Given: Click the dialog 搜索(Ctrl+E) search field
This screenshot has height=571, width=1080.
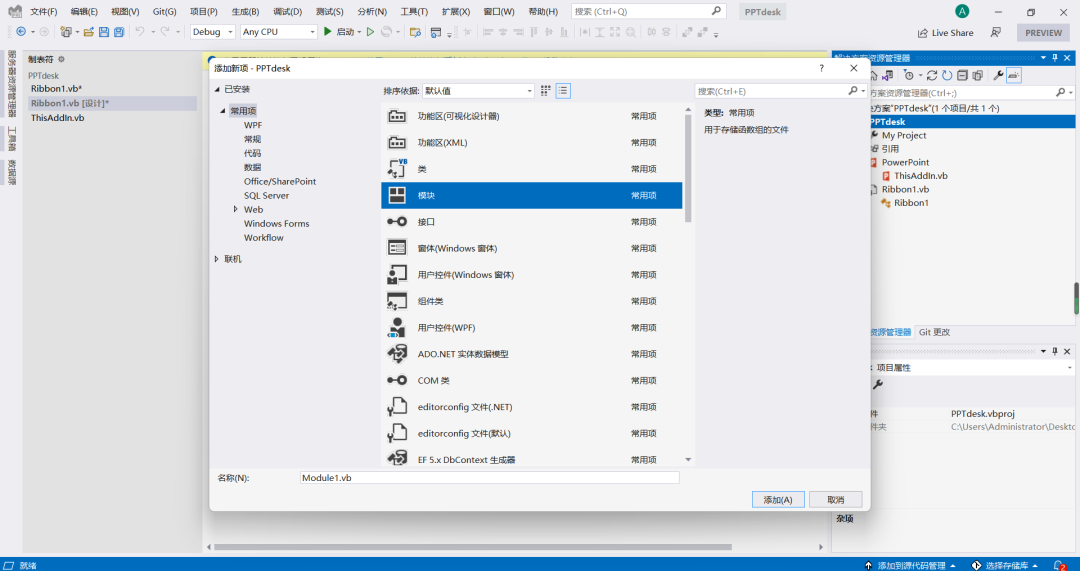Looking at the screenshot, I should [771, 91].
